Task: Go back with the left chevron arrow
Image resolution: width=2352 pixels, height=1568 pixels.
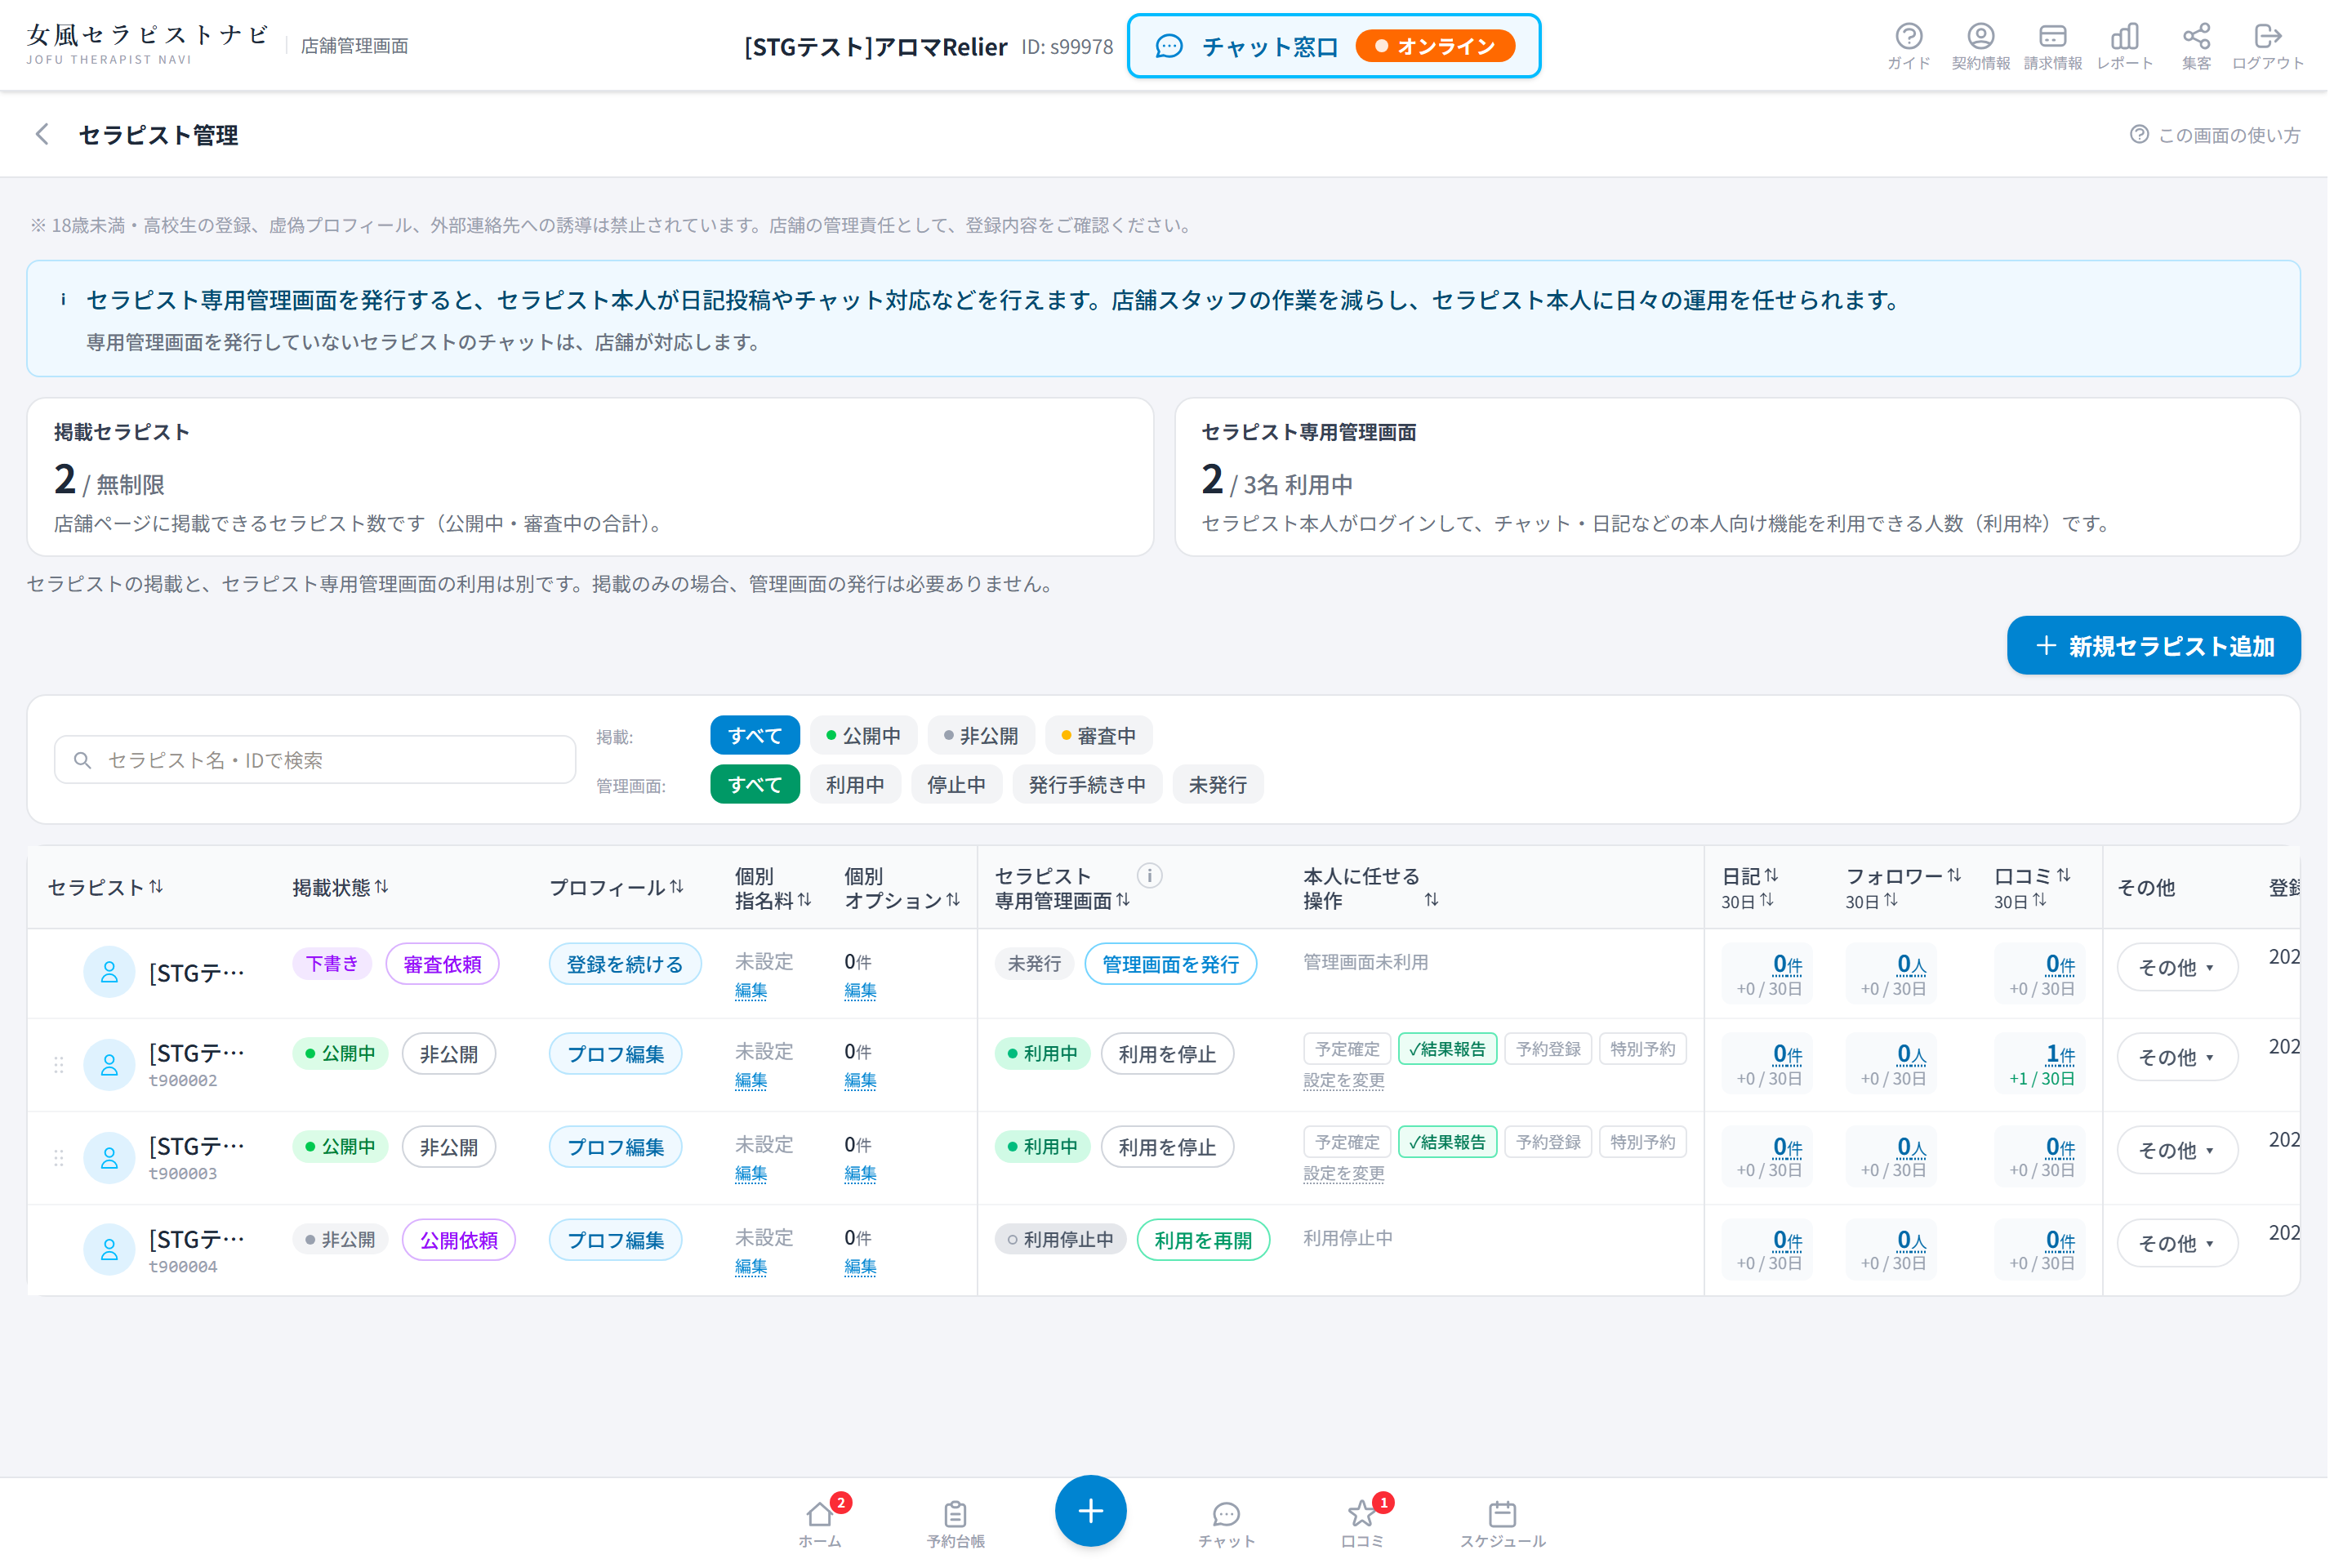Action: [42, 135]
